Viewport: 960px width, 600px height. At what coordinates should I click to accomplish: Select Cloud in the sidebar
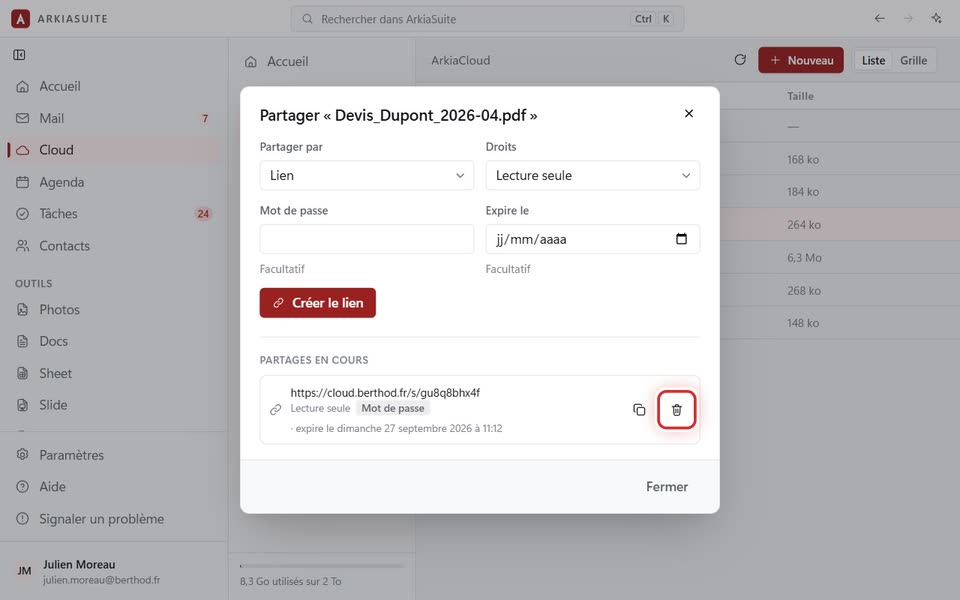[114, 150]
